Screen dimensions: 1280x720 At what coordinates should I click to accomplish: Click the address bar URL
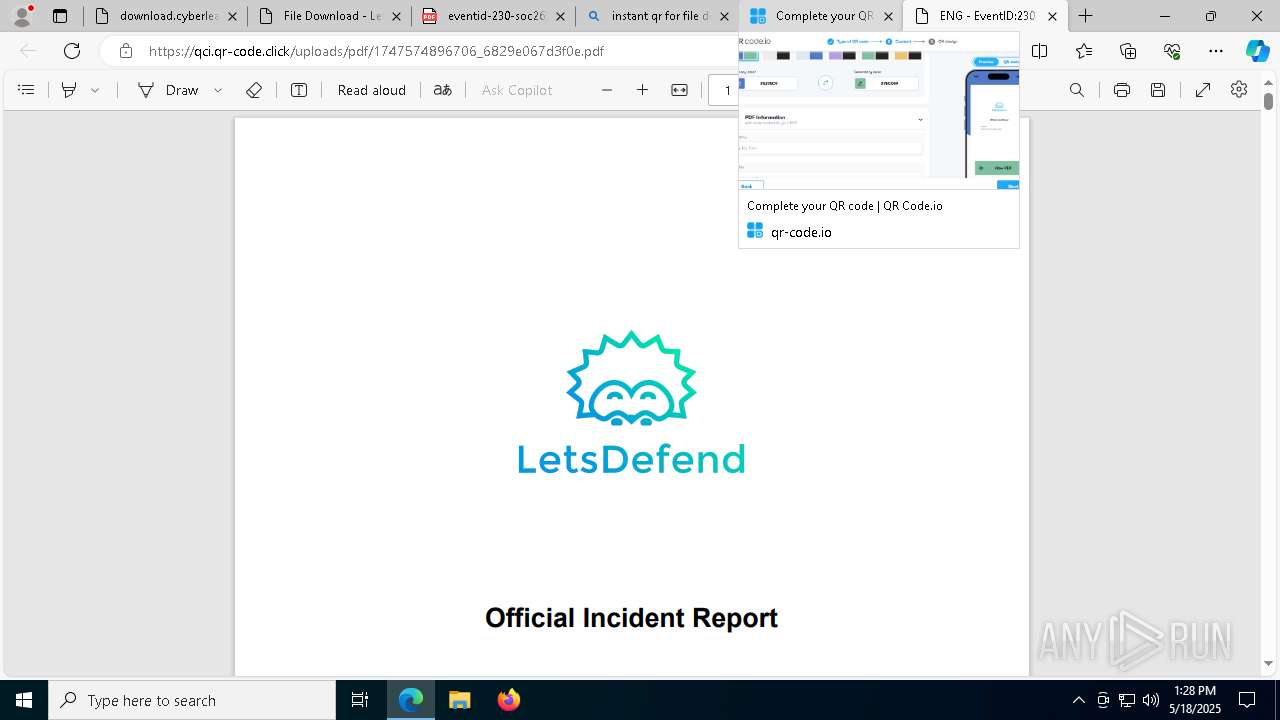point(376,51)
